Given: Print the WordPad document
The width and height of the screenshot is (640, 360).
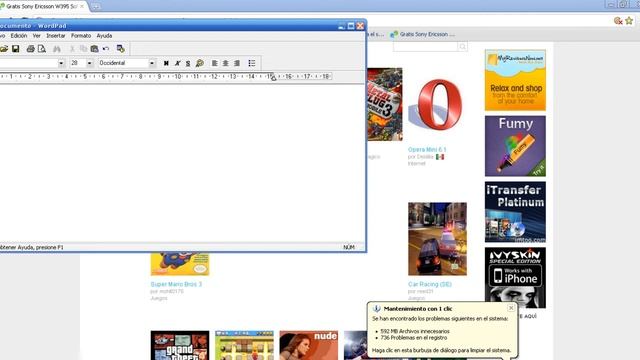Looking at the screenshot, I should click(30, 49).
